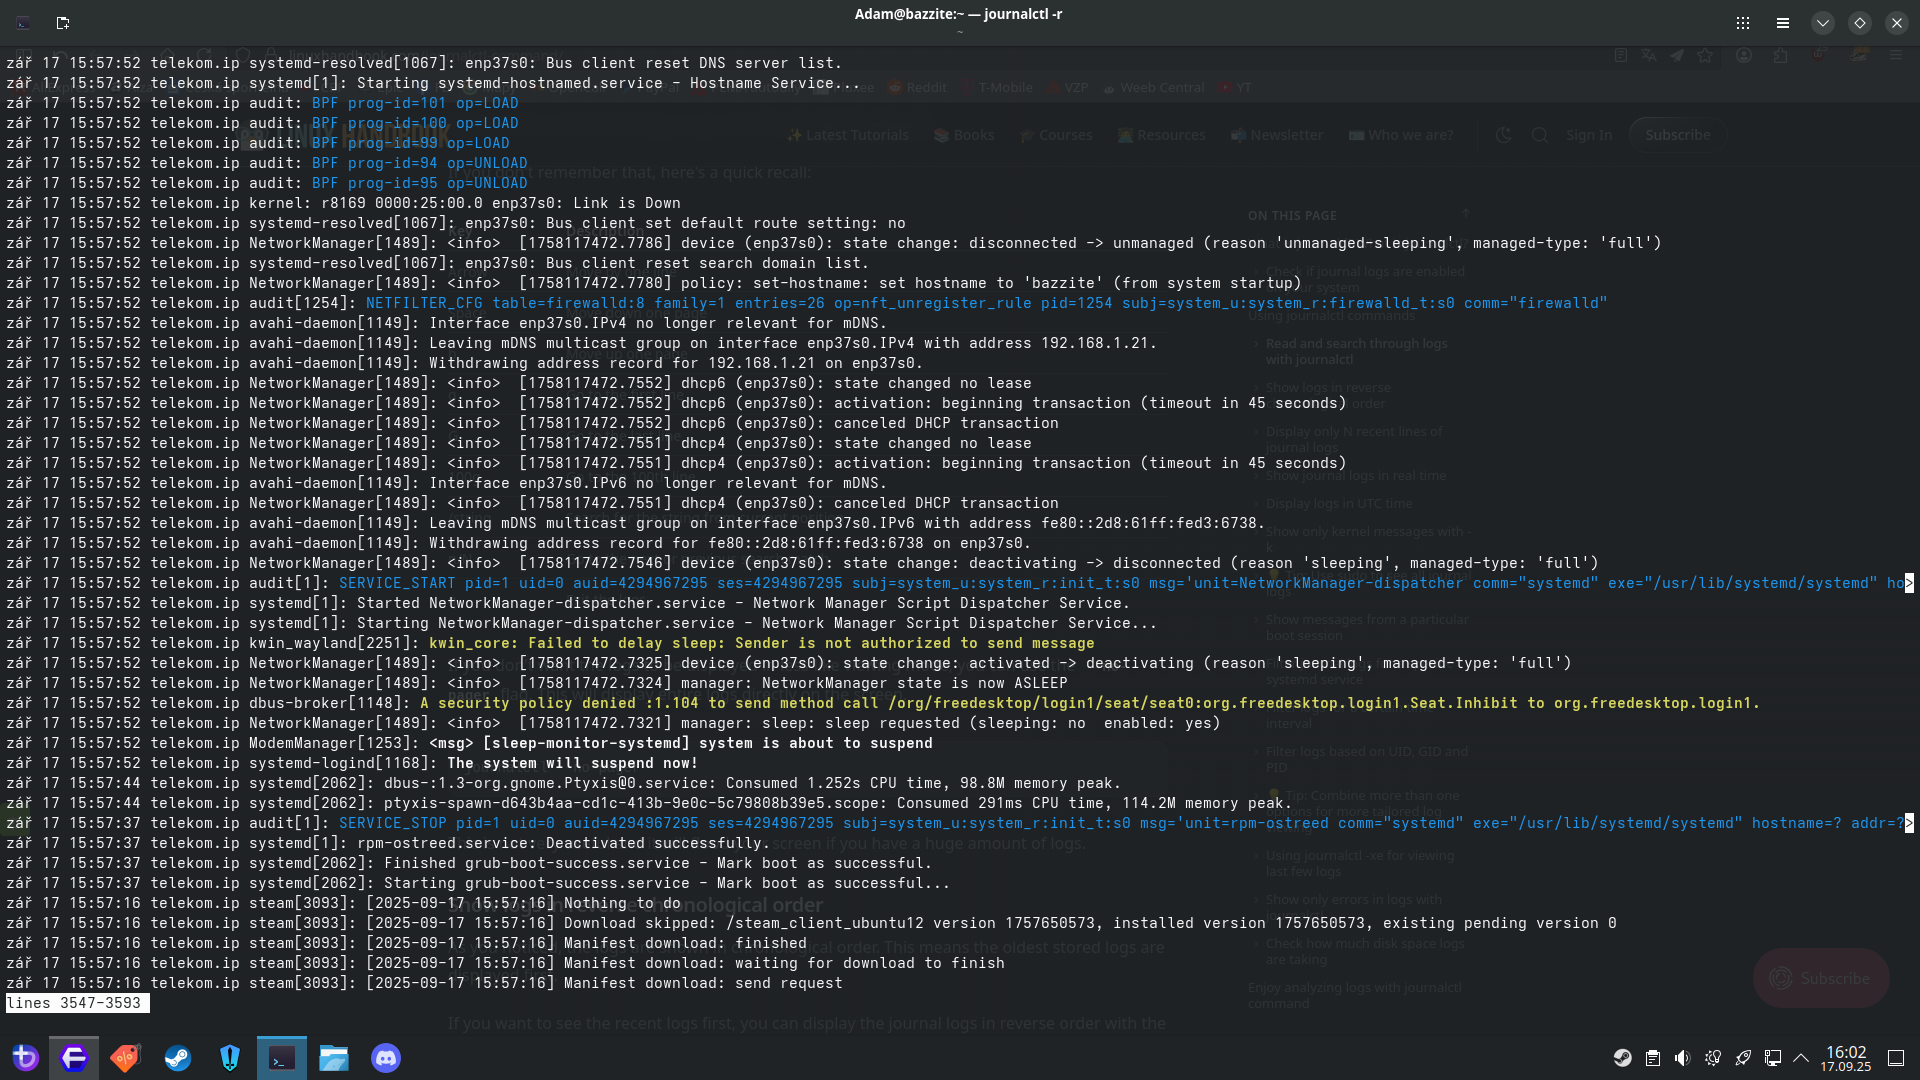
Task: Open the Bazzite application launcher
Action: click(x=26, y=1058)
